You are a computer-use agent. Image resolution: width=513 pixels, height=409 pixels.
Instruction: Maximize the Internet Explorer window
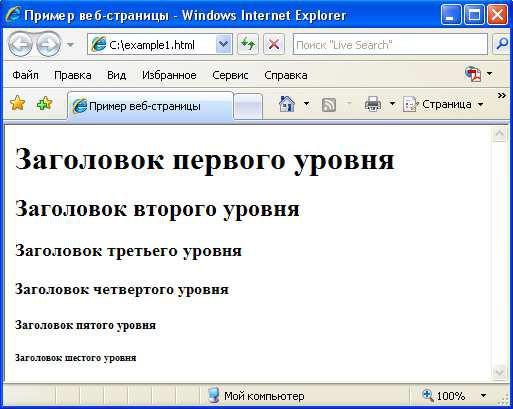click(474, 15)
